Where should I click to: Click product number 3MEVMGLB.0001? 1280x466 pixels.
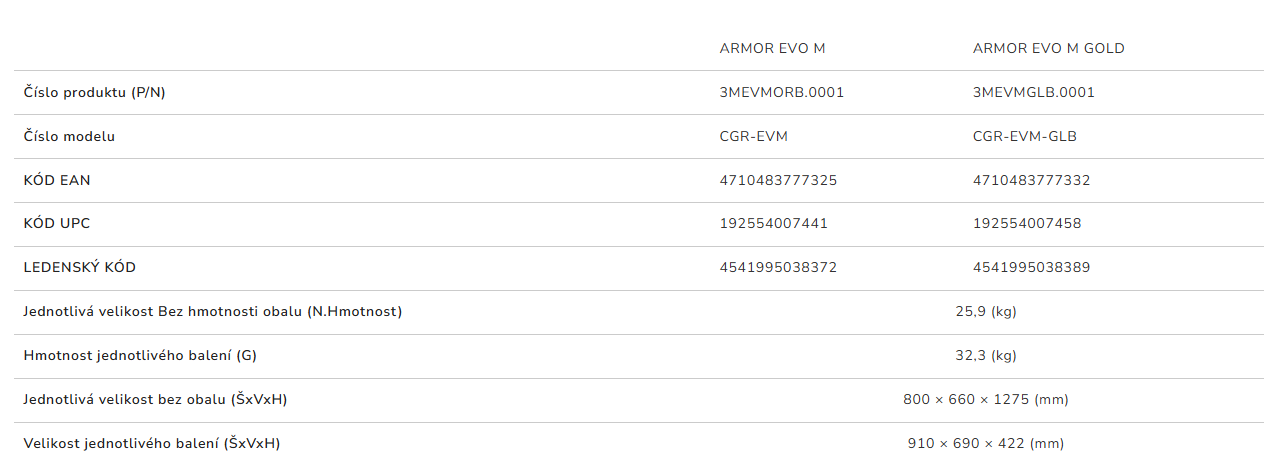[x=1033, y=92]
